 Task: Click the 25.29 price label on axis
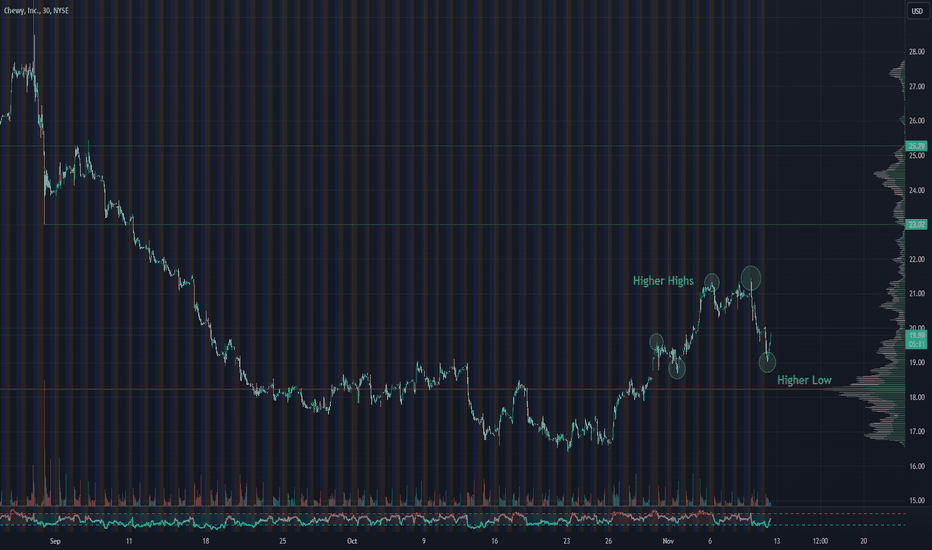(x=916, y=146)
